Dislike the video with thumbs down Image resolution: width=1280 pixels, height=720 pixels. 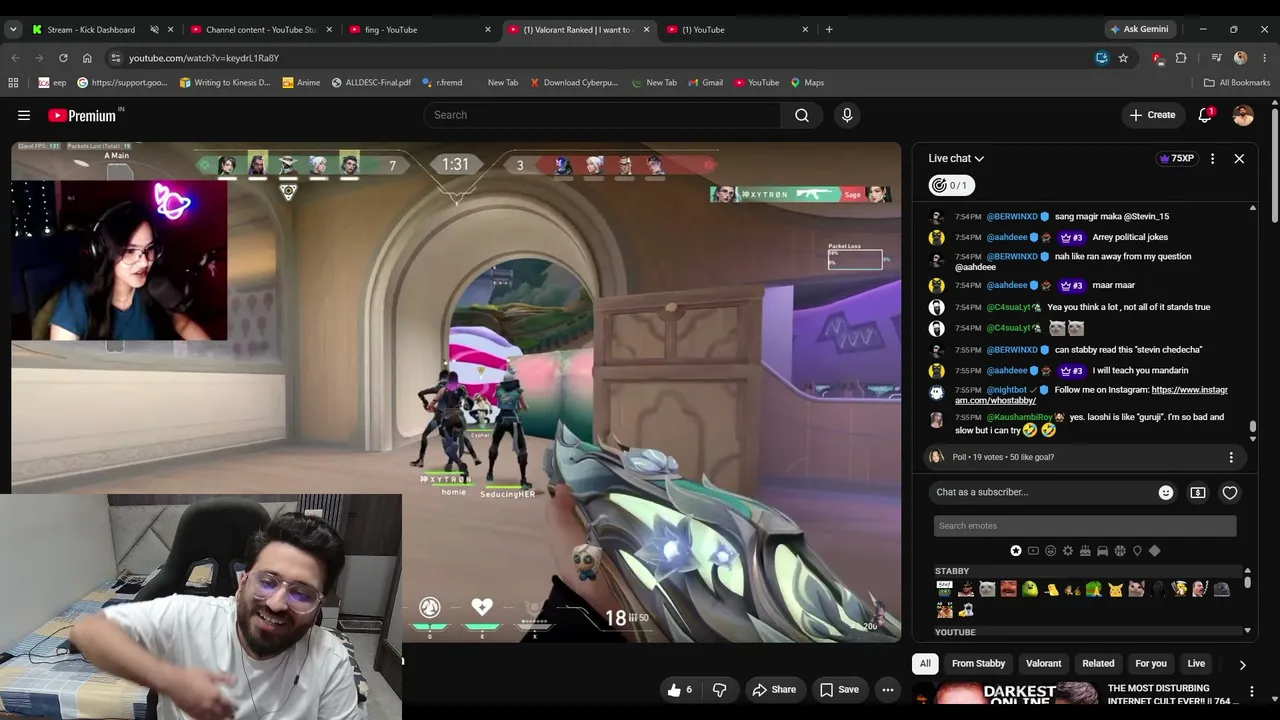tap(719, 690)
